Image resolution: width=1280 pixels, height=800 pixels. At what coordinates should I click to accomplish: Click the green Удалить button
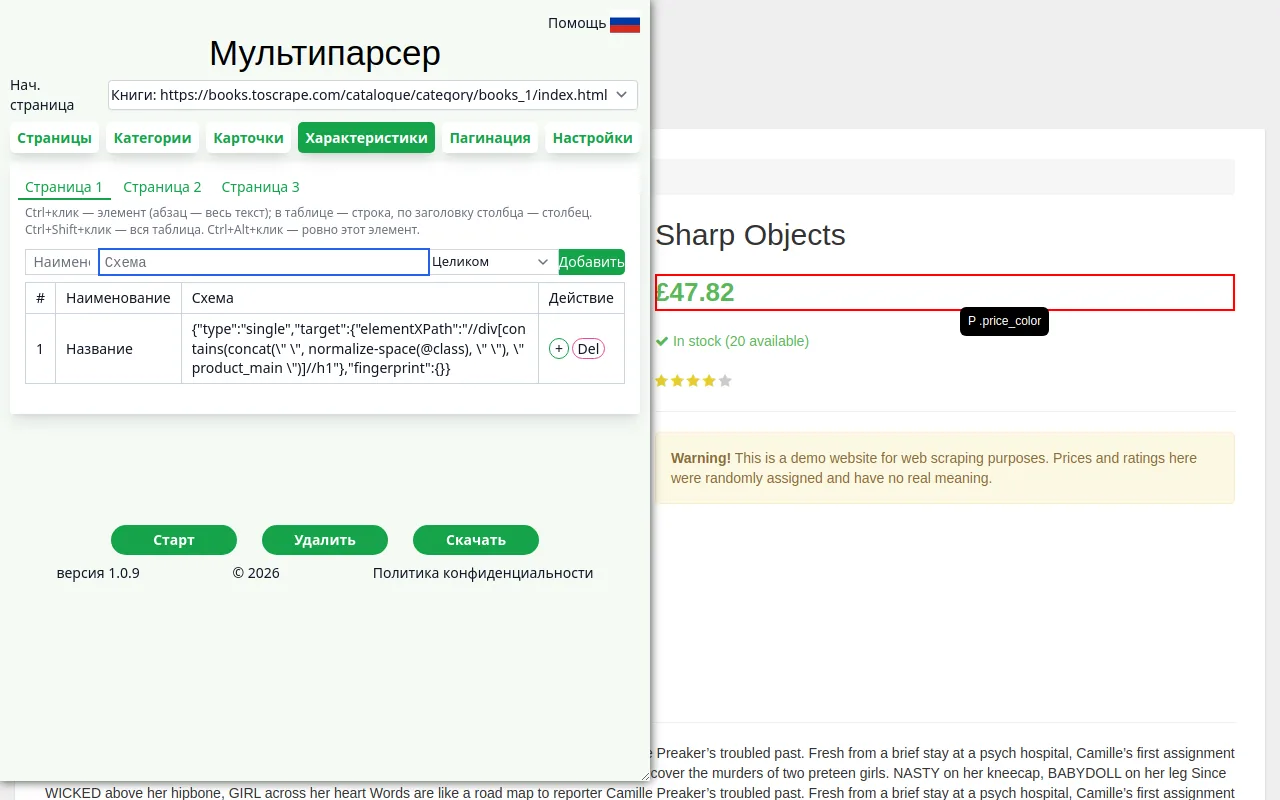(x=325, y=540)
